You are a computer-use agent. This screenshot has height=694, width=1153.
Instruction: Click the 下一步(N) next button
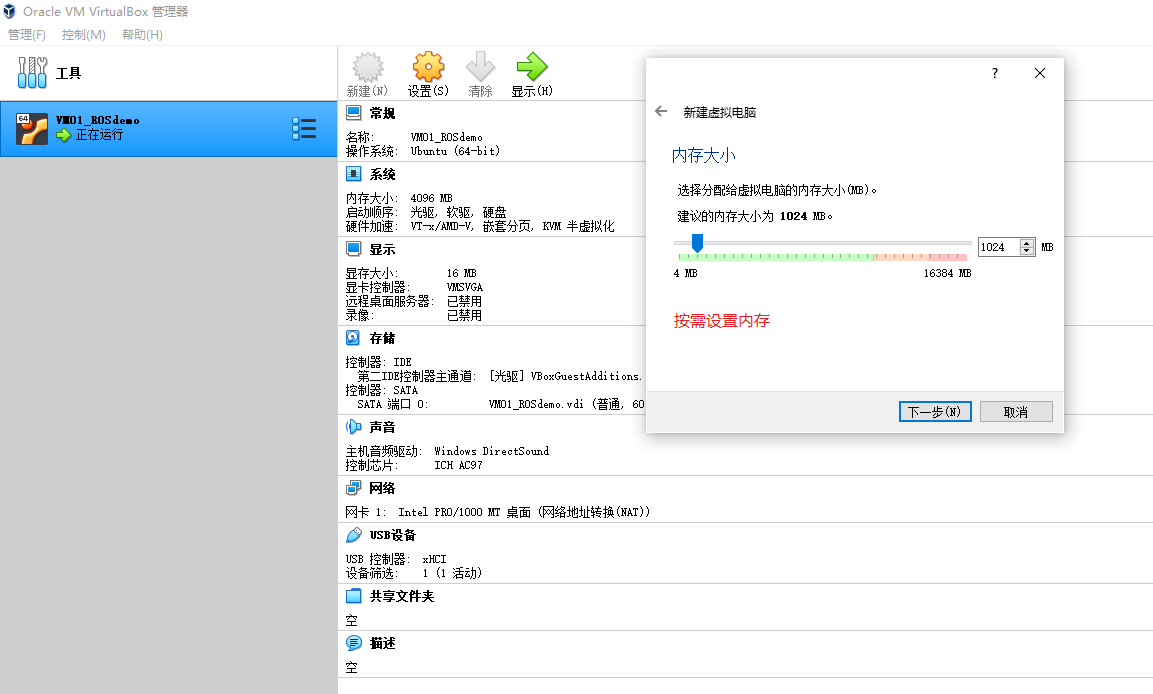coord(935,412)
